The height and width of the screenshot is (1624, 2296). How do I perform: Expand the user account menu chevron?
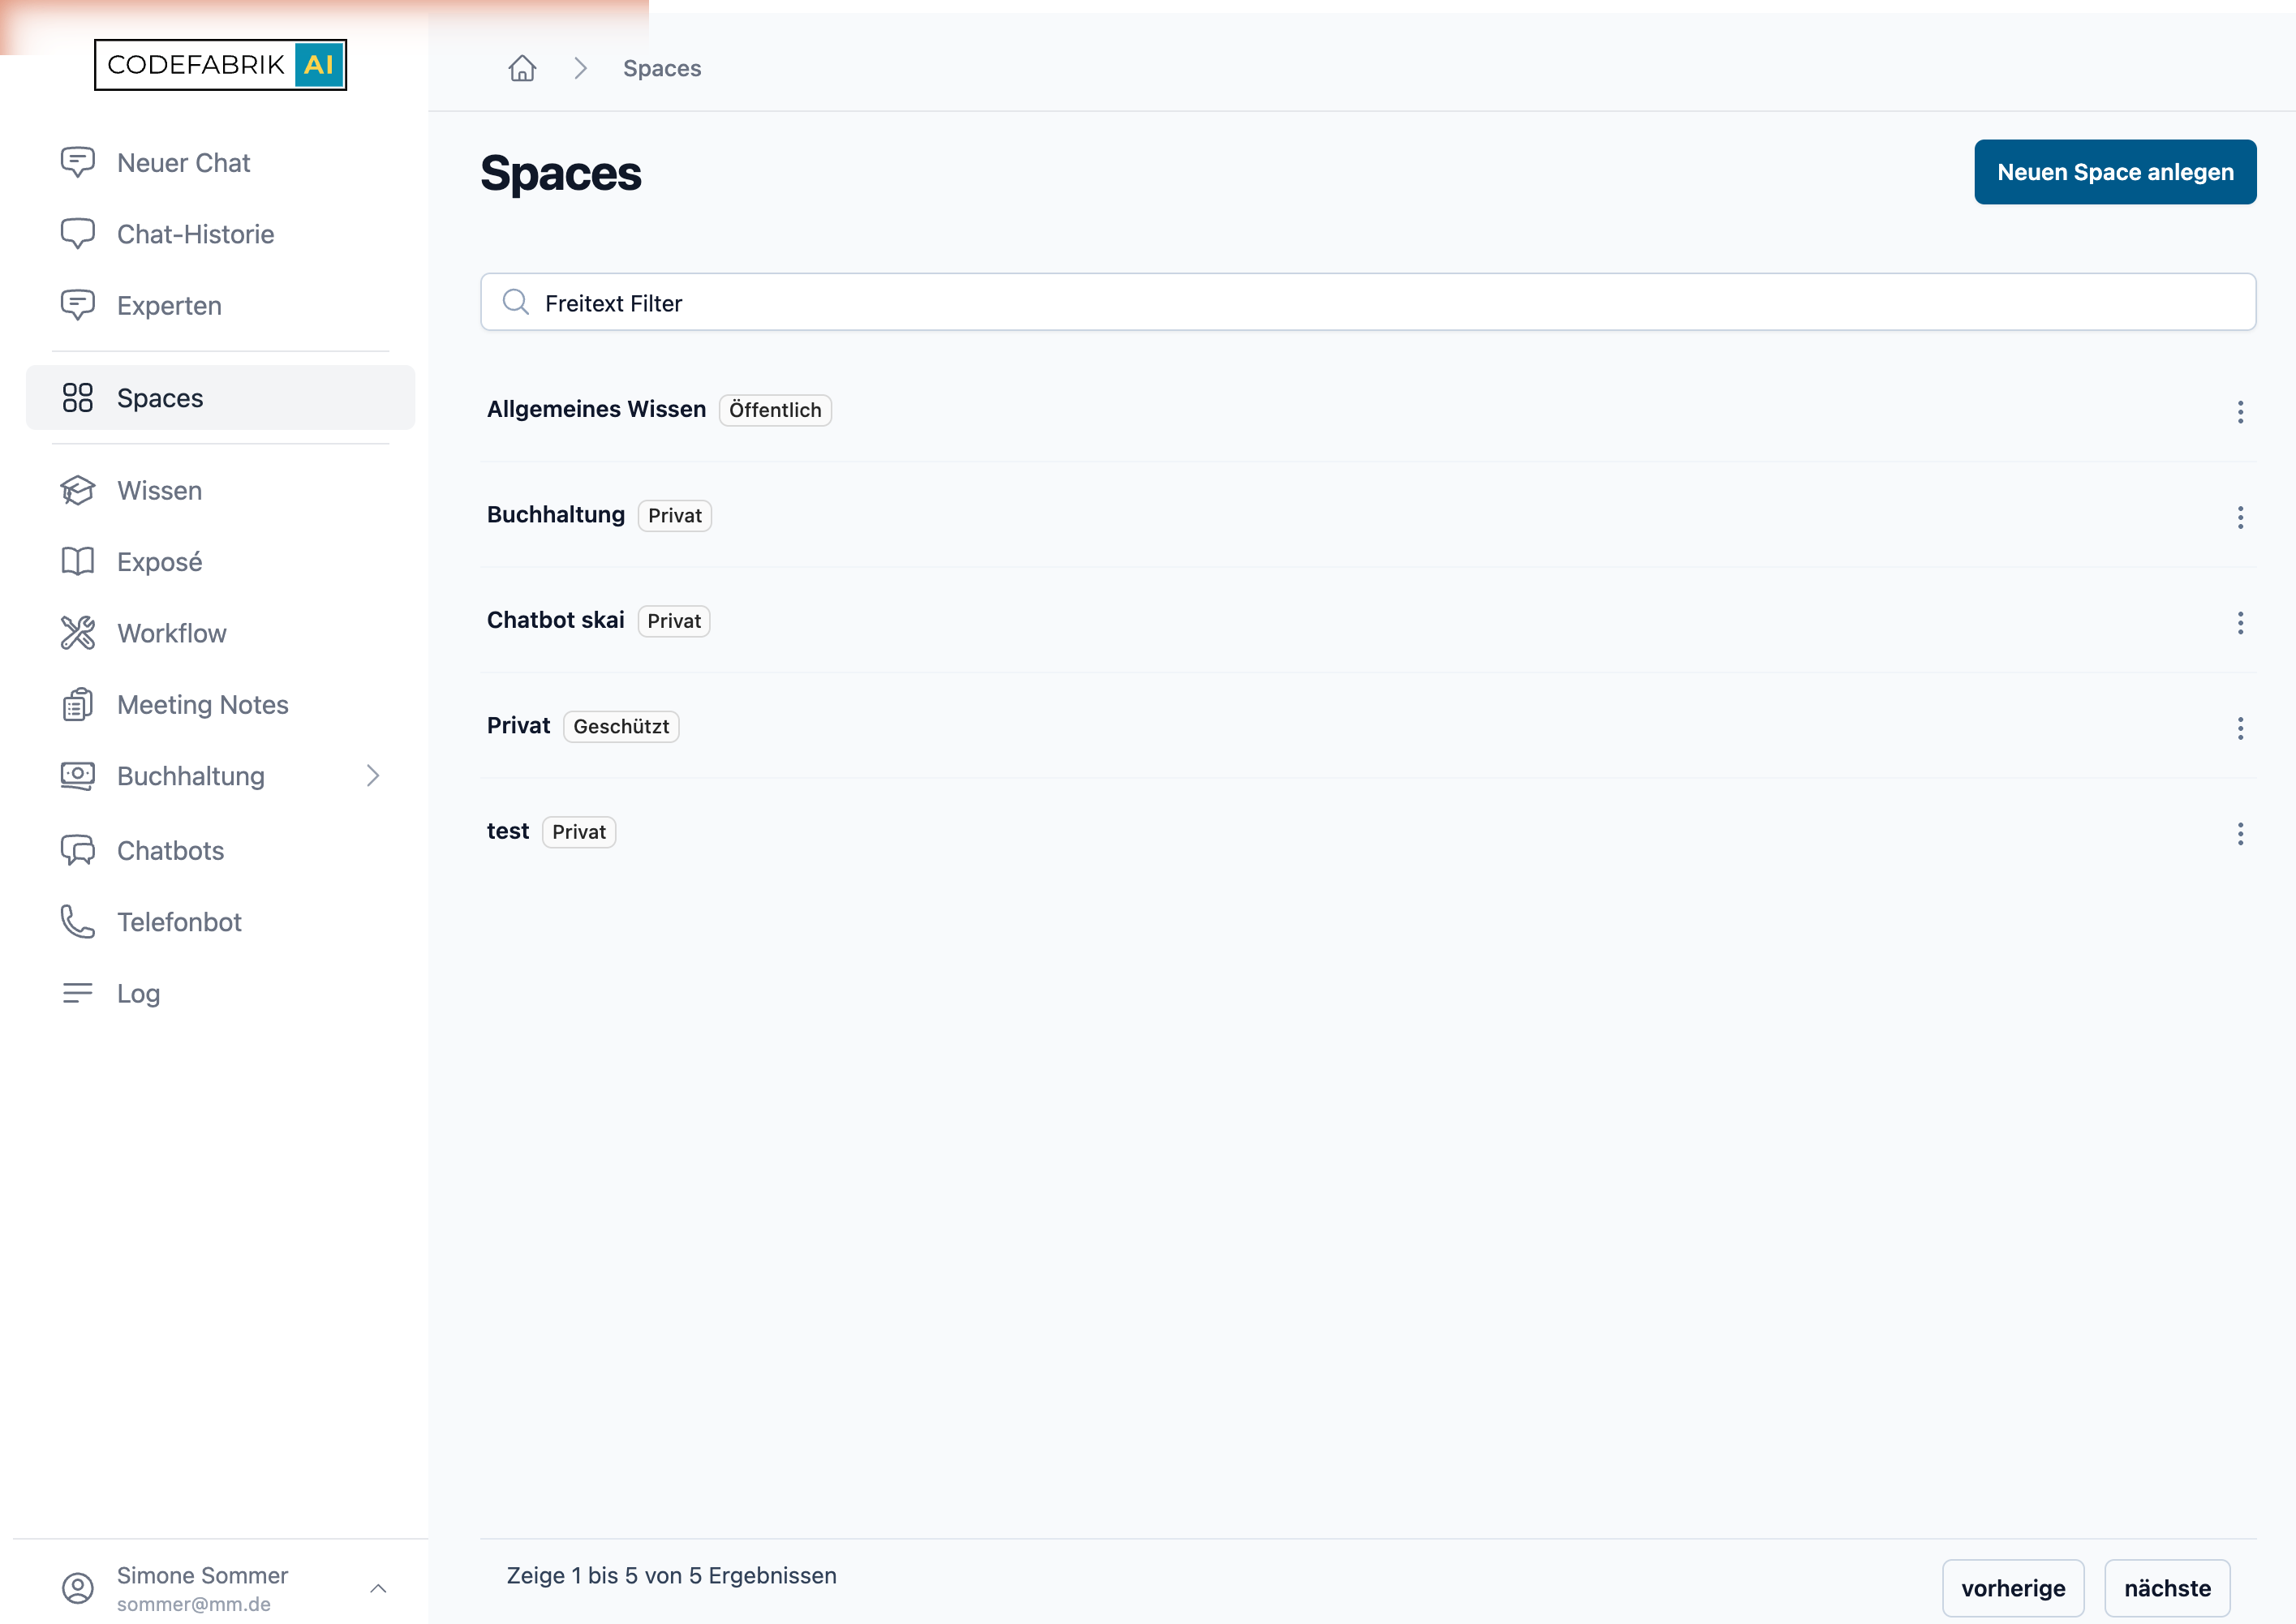pos(378,1588)
